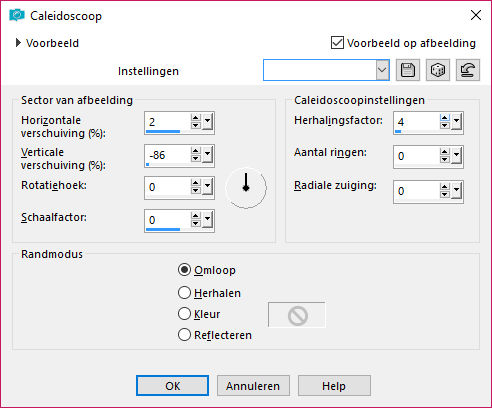Choose the Kleur radio option

[x=184, y=314]
